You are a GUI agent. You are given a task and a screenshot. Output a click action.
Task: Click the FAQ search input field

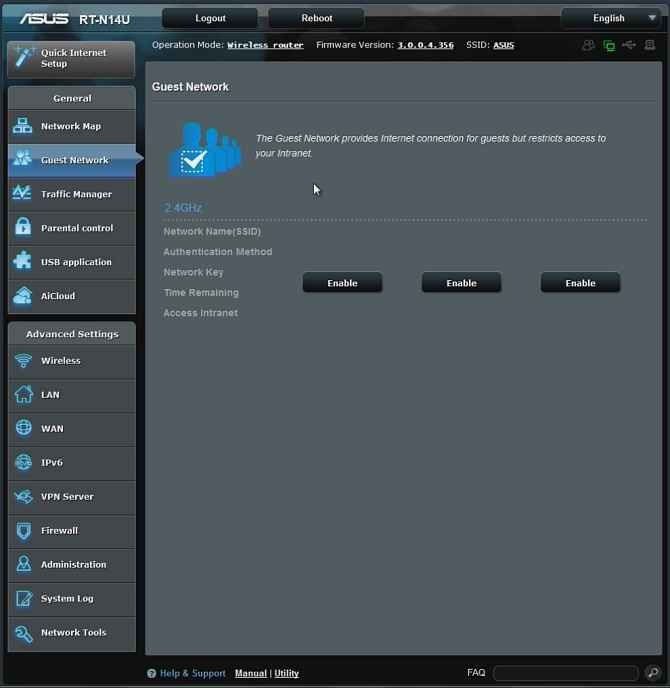pyautogui.click(x=566, y=673)
